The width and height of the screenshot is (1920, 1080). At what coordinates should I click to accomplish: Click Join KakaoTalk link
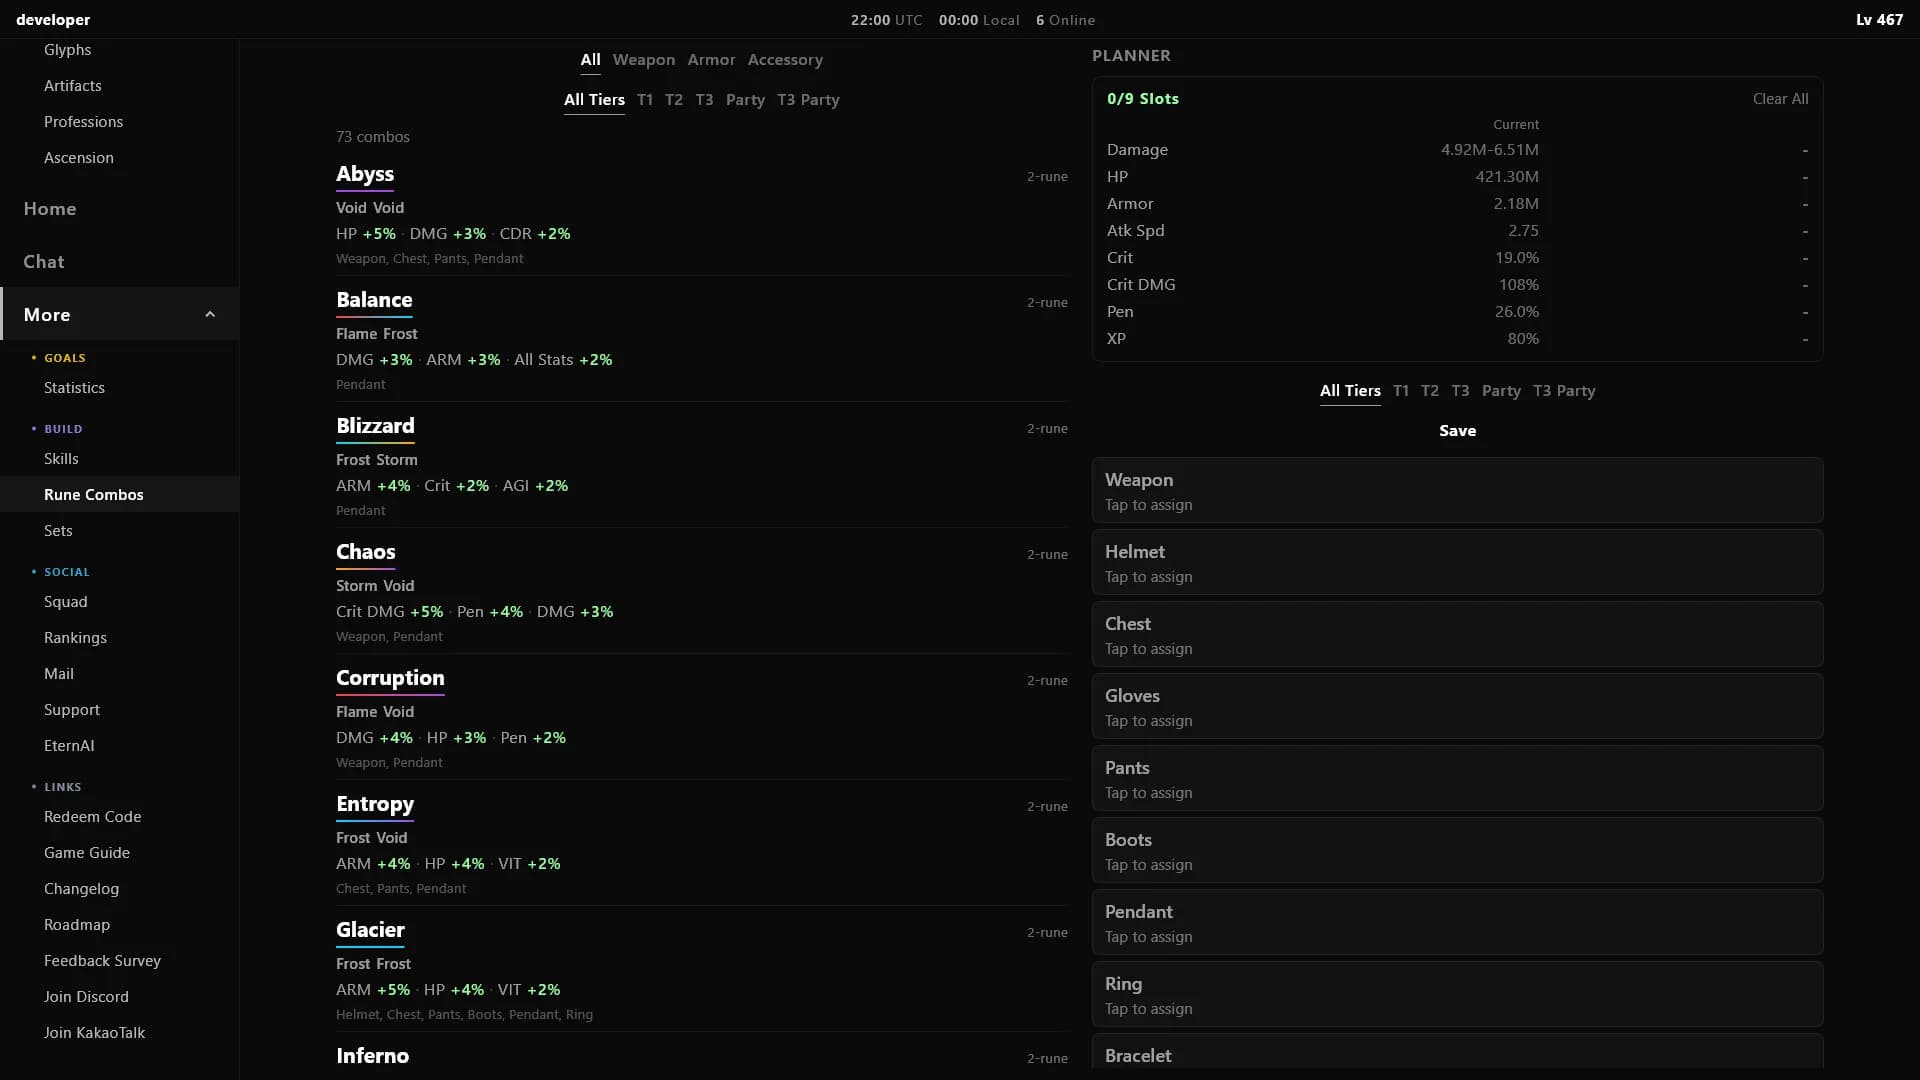(94, 1033)
